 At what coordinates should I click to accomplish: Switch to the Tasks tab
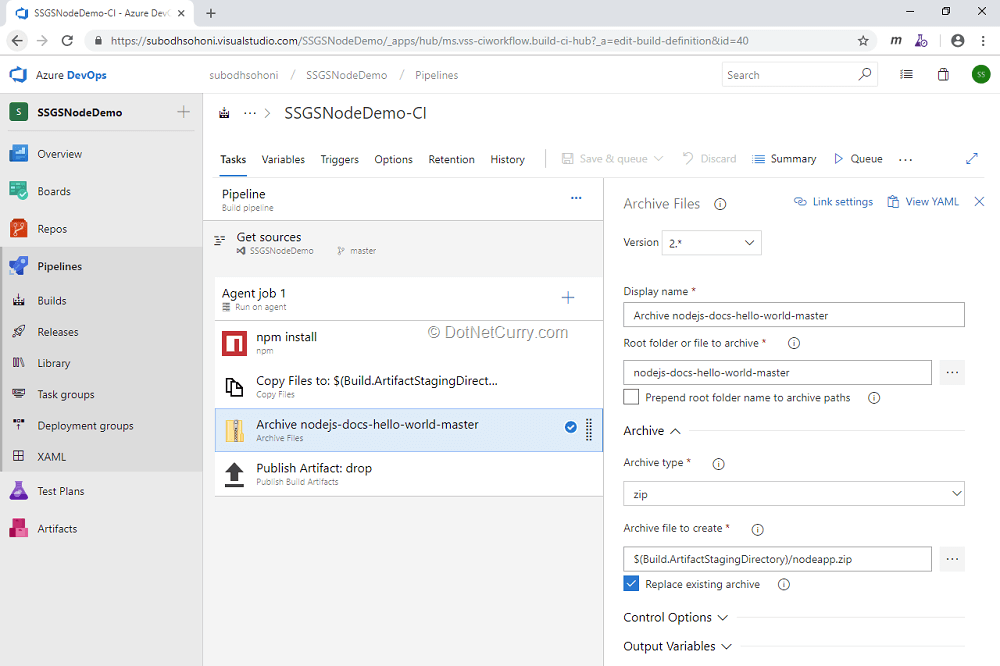point(233,159)
